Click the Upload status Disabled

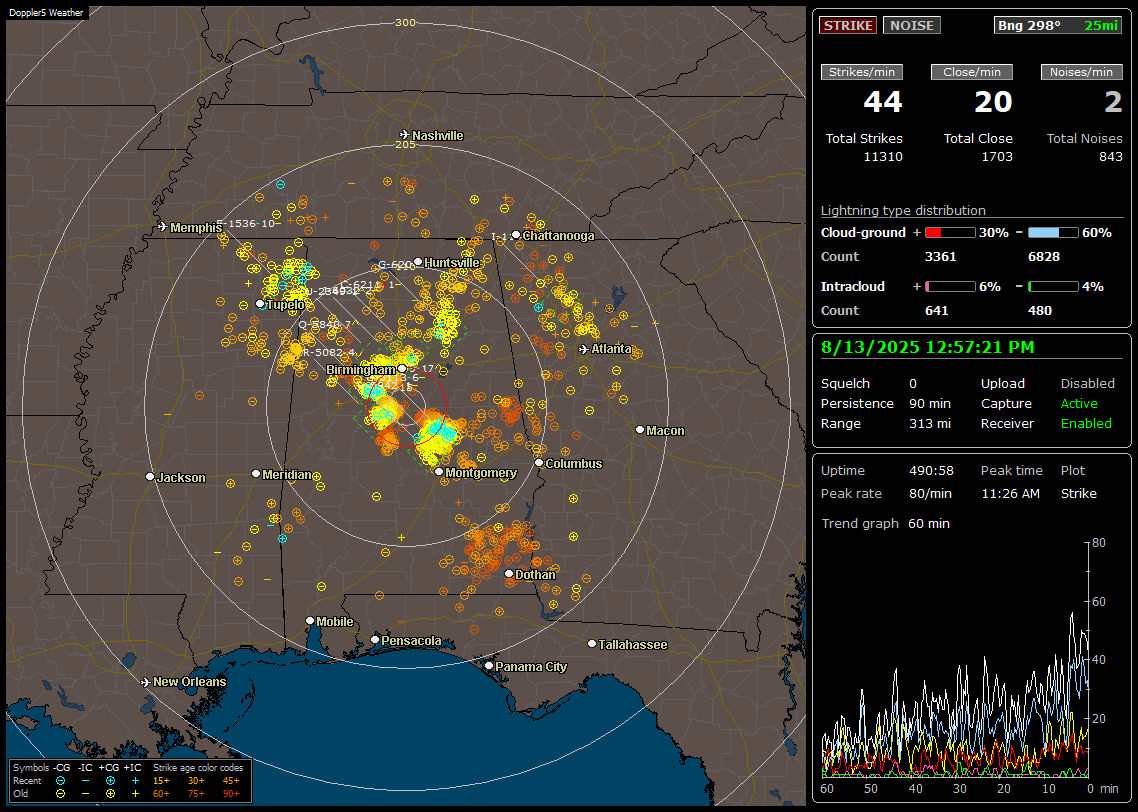1087,384
